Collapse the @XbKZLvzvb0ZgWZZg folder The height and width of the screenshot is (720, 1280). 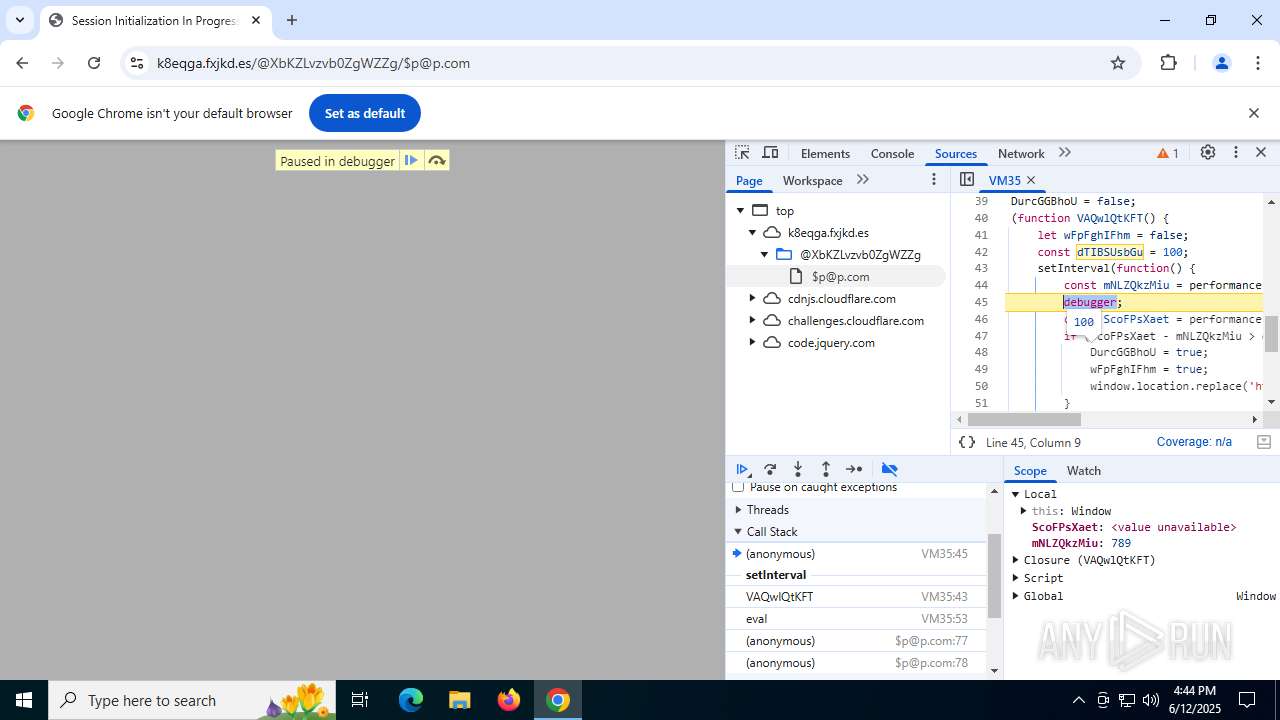point(765,255)
